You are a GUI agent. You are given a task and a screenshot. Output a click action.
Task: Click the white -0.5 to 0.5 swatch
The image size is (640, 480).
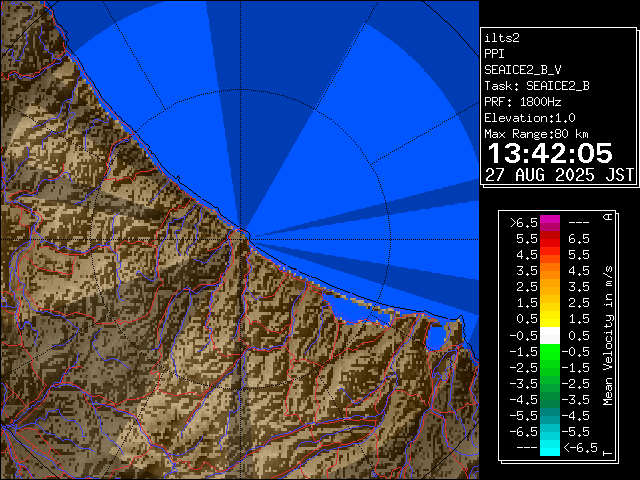549,335
